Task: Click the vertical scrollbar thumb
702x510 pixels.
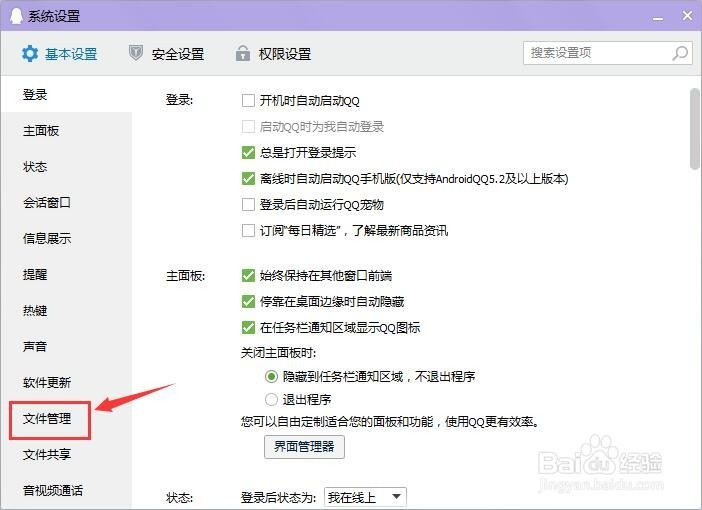Action: point(695,129)
